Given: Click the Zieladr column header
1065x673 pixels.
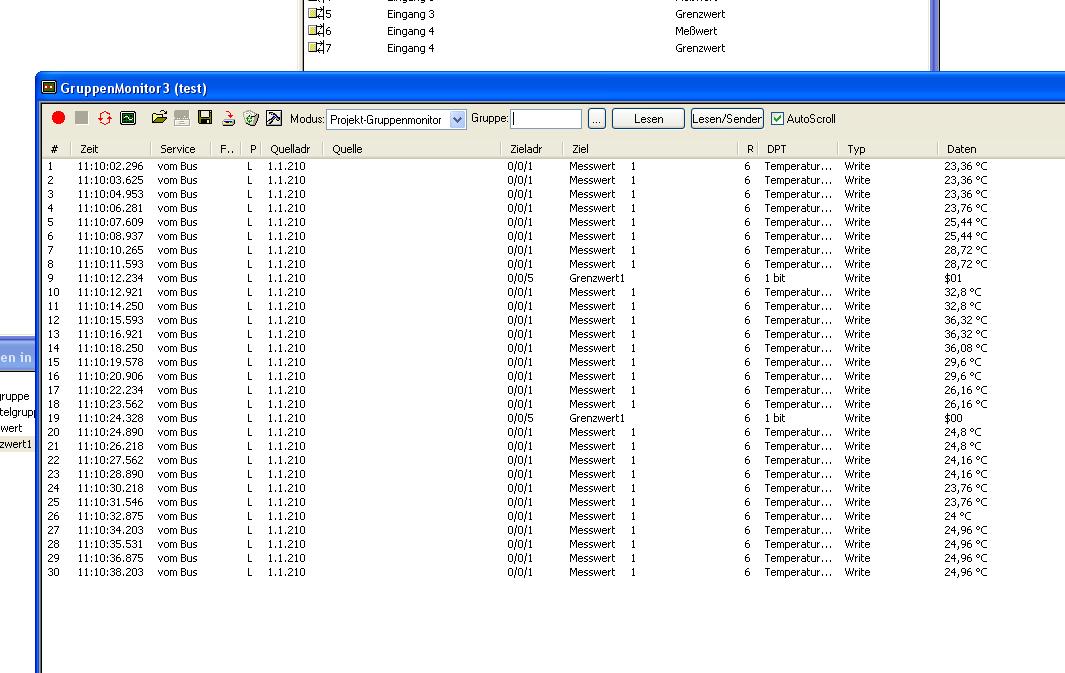Looking at the screenshot, I should pyautogui.click(x=525, y=149).
